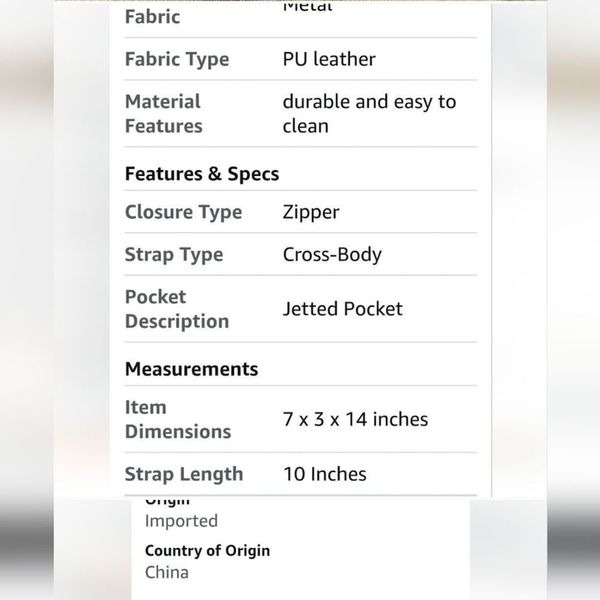Click the Measurements heading
The image size is (600, 600).
191,369
